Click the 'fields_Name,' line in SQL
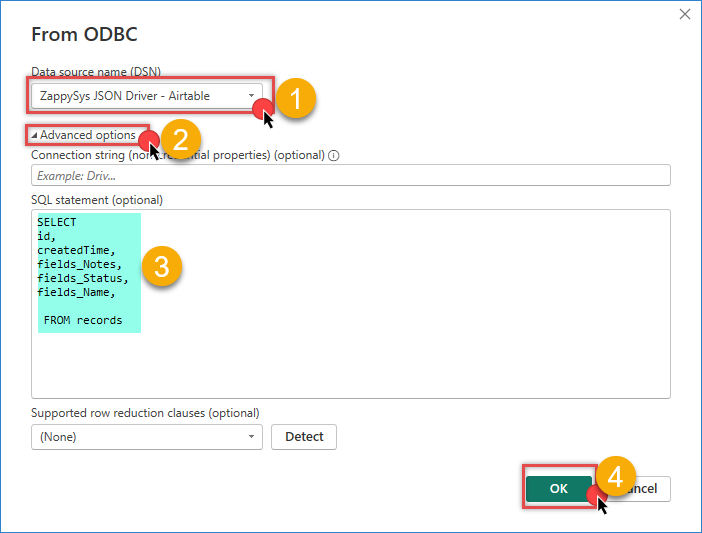 pos(76,292)
